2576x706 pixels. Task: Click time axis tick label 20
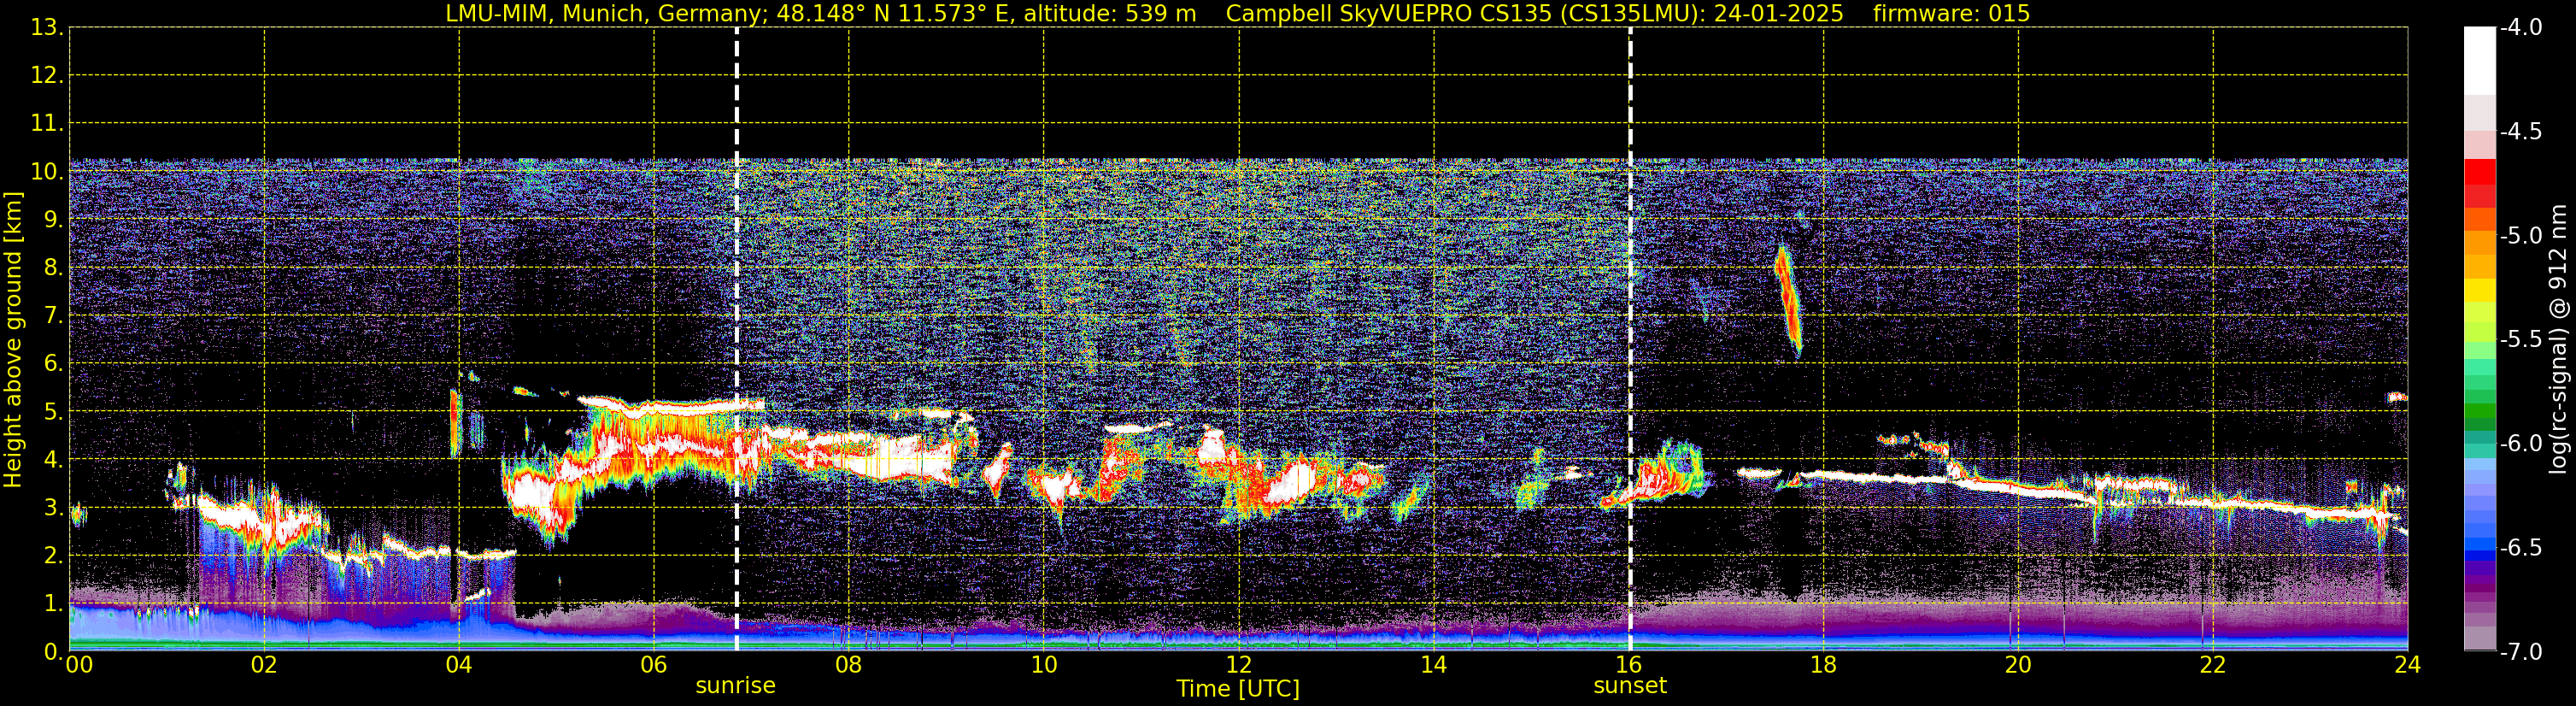click(x=2019, y=666)
